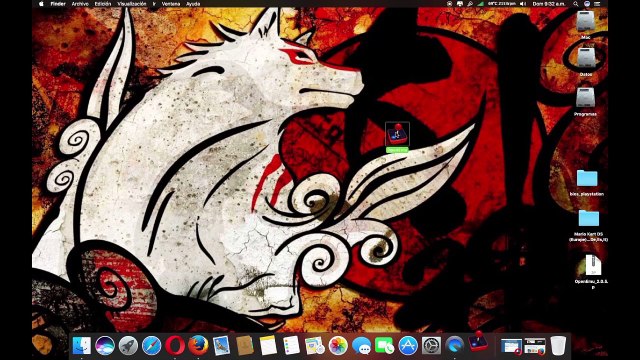Open the Mail stamp icon in Dock
Viewport: 640px width, 360px height.
[x=221, y=346]
